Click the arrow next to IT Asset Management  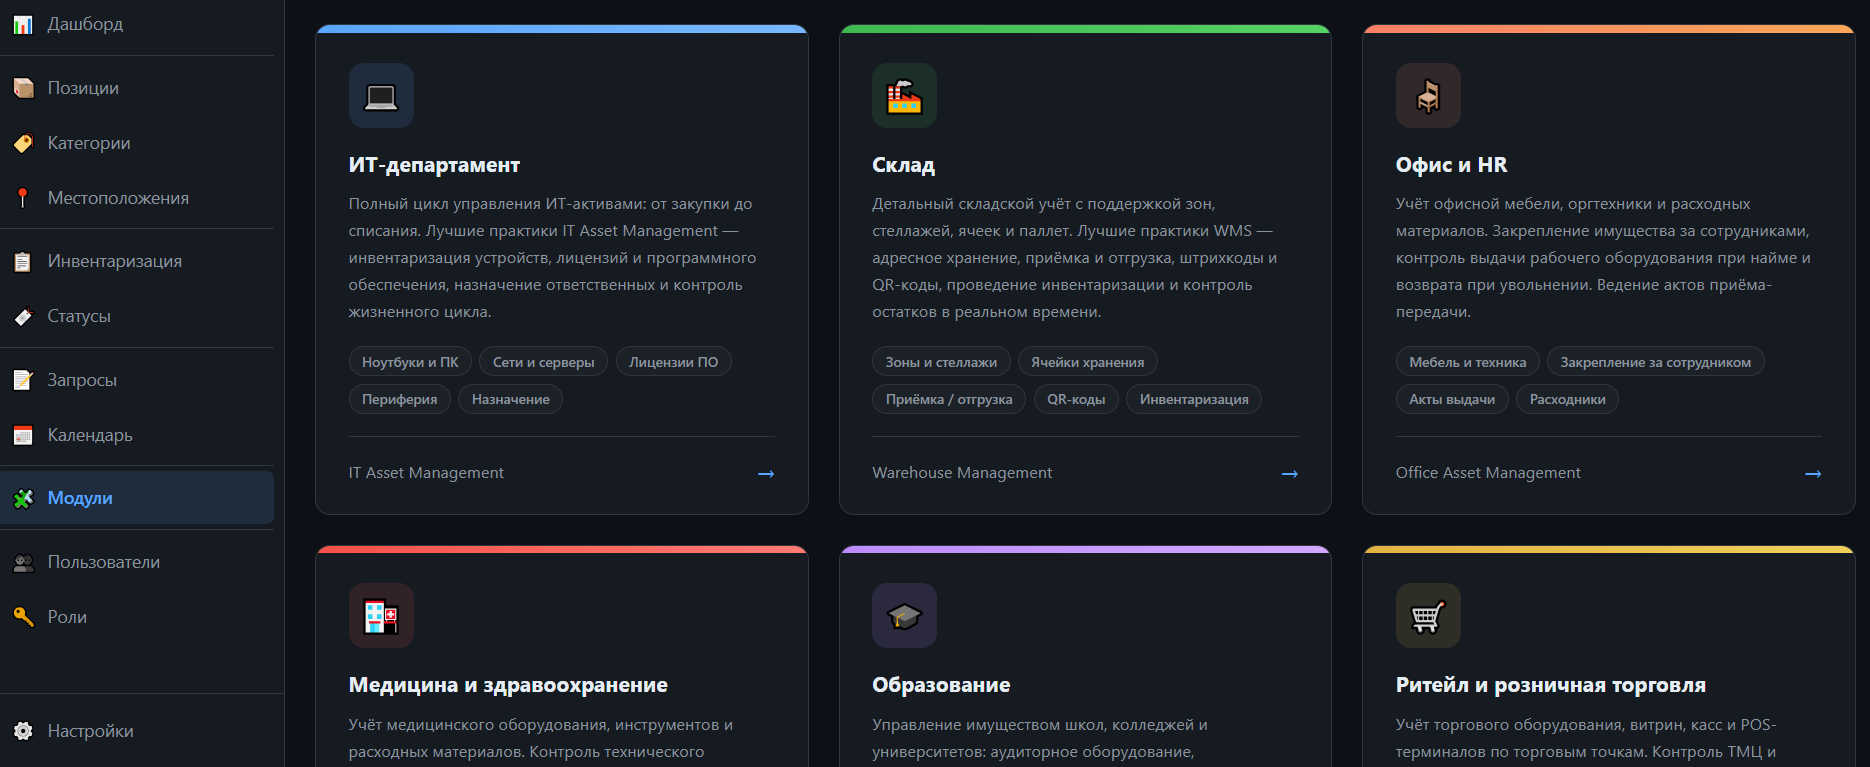tap(766, 474)
